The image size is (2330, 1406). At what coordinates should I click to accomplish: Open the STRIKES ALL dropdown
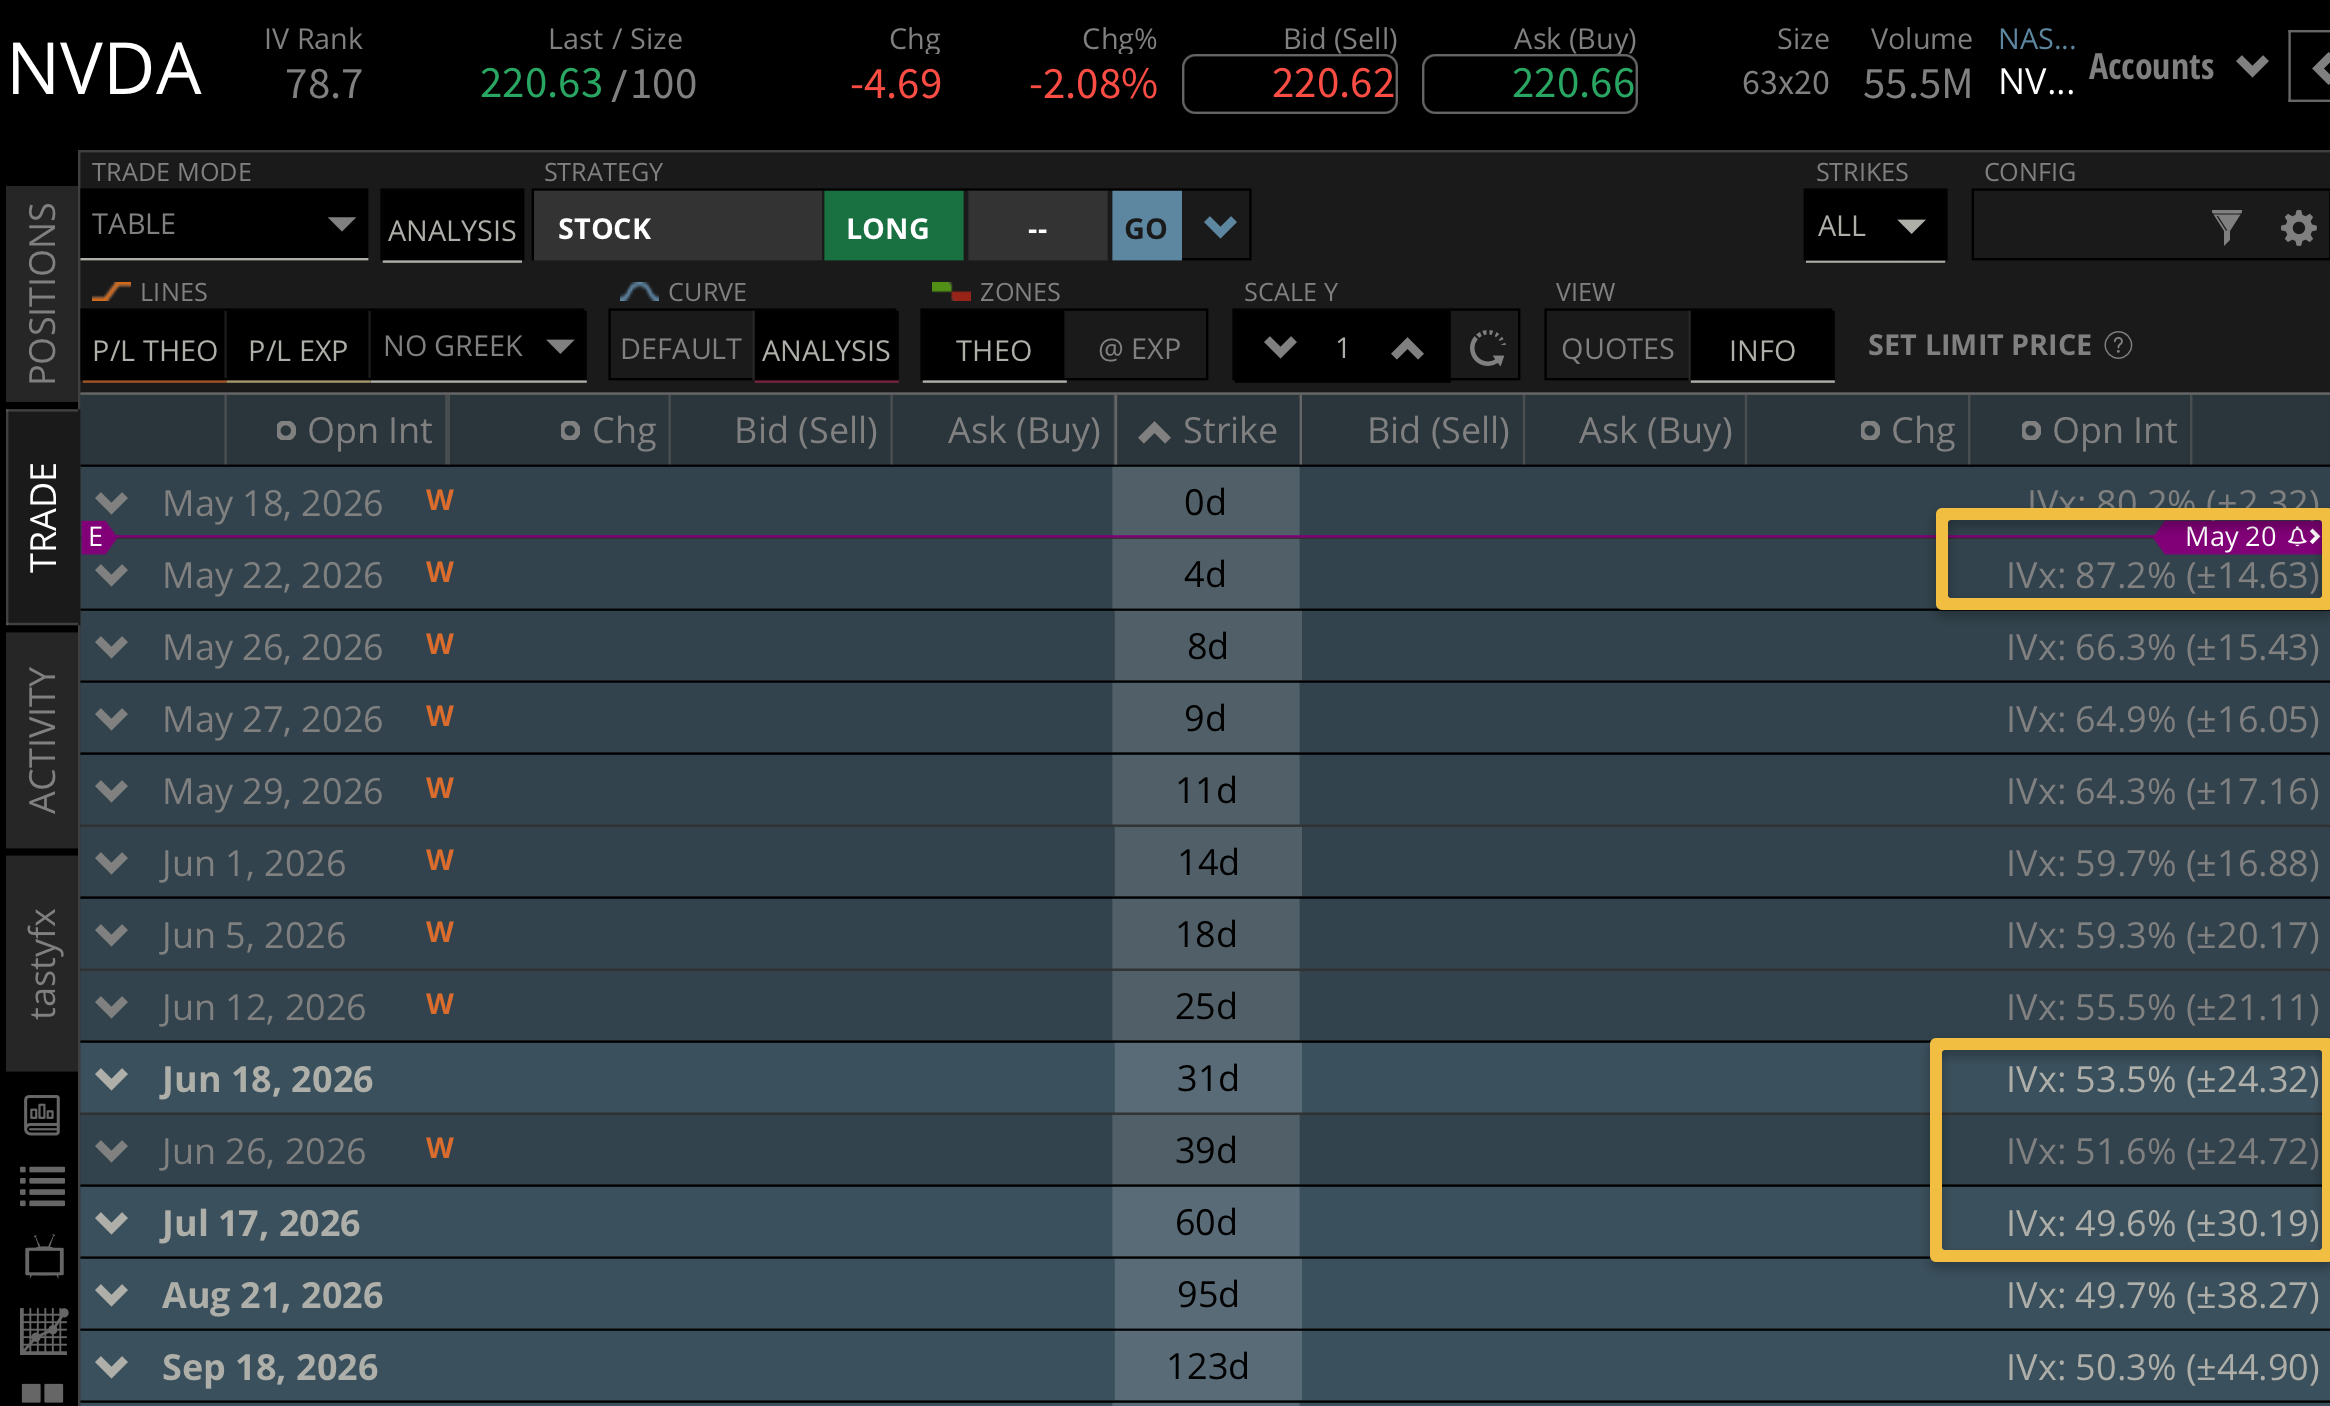(1874, 227)
